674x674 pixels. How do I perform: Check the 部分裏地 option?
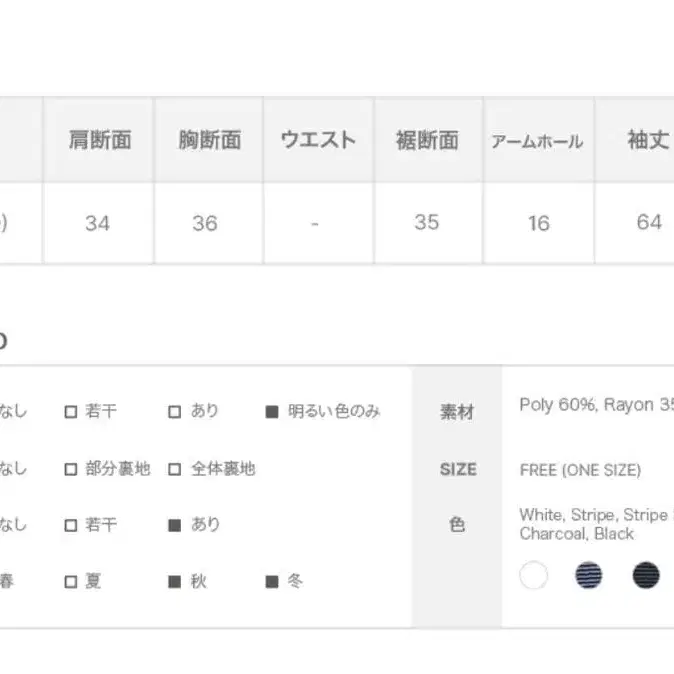pyautogui.click(x=71, y=469)
